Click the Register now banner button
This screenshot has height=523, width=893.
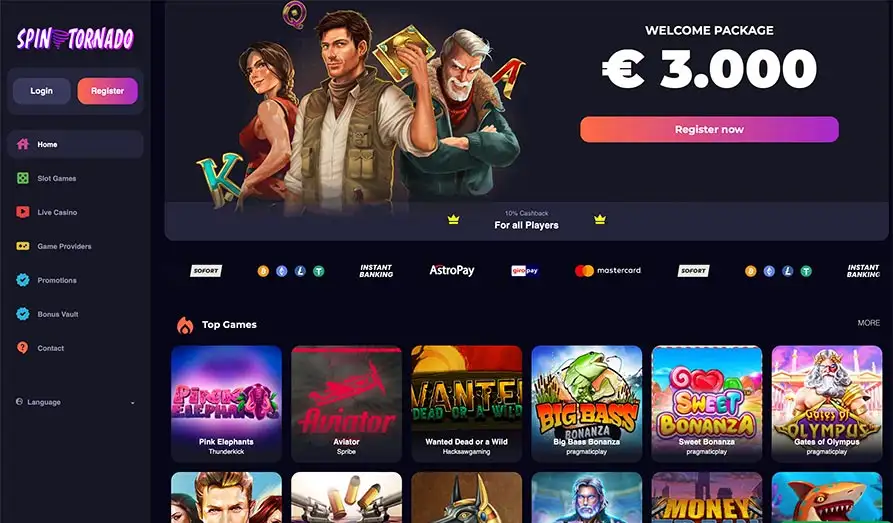pos(709,129)
